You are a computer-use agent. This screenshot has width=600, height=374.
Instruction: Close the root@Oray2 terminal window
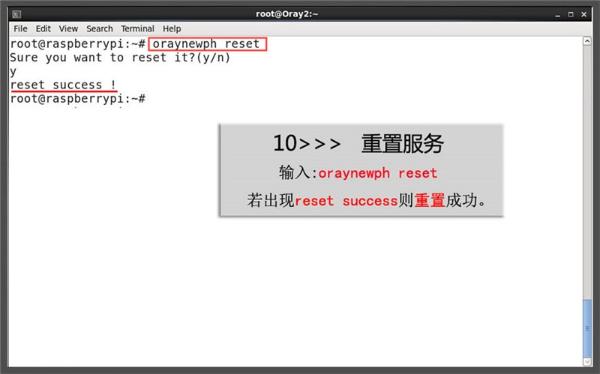[x=584, y=15]
